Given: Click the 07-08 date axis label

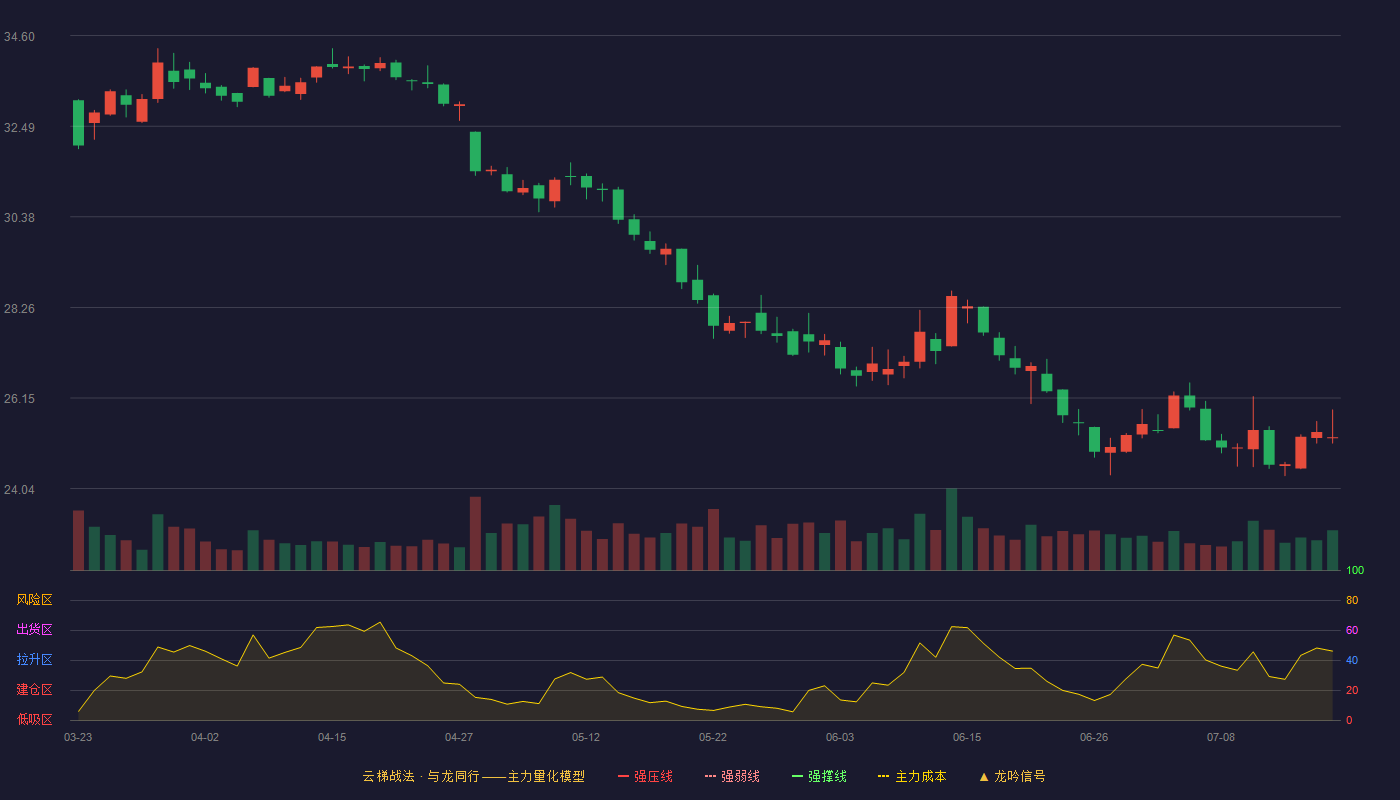Looking at the screenshot, I should (x=1221, y=737).
